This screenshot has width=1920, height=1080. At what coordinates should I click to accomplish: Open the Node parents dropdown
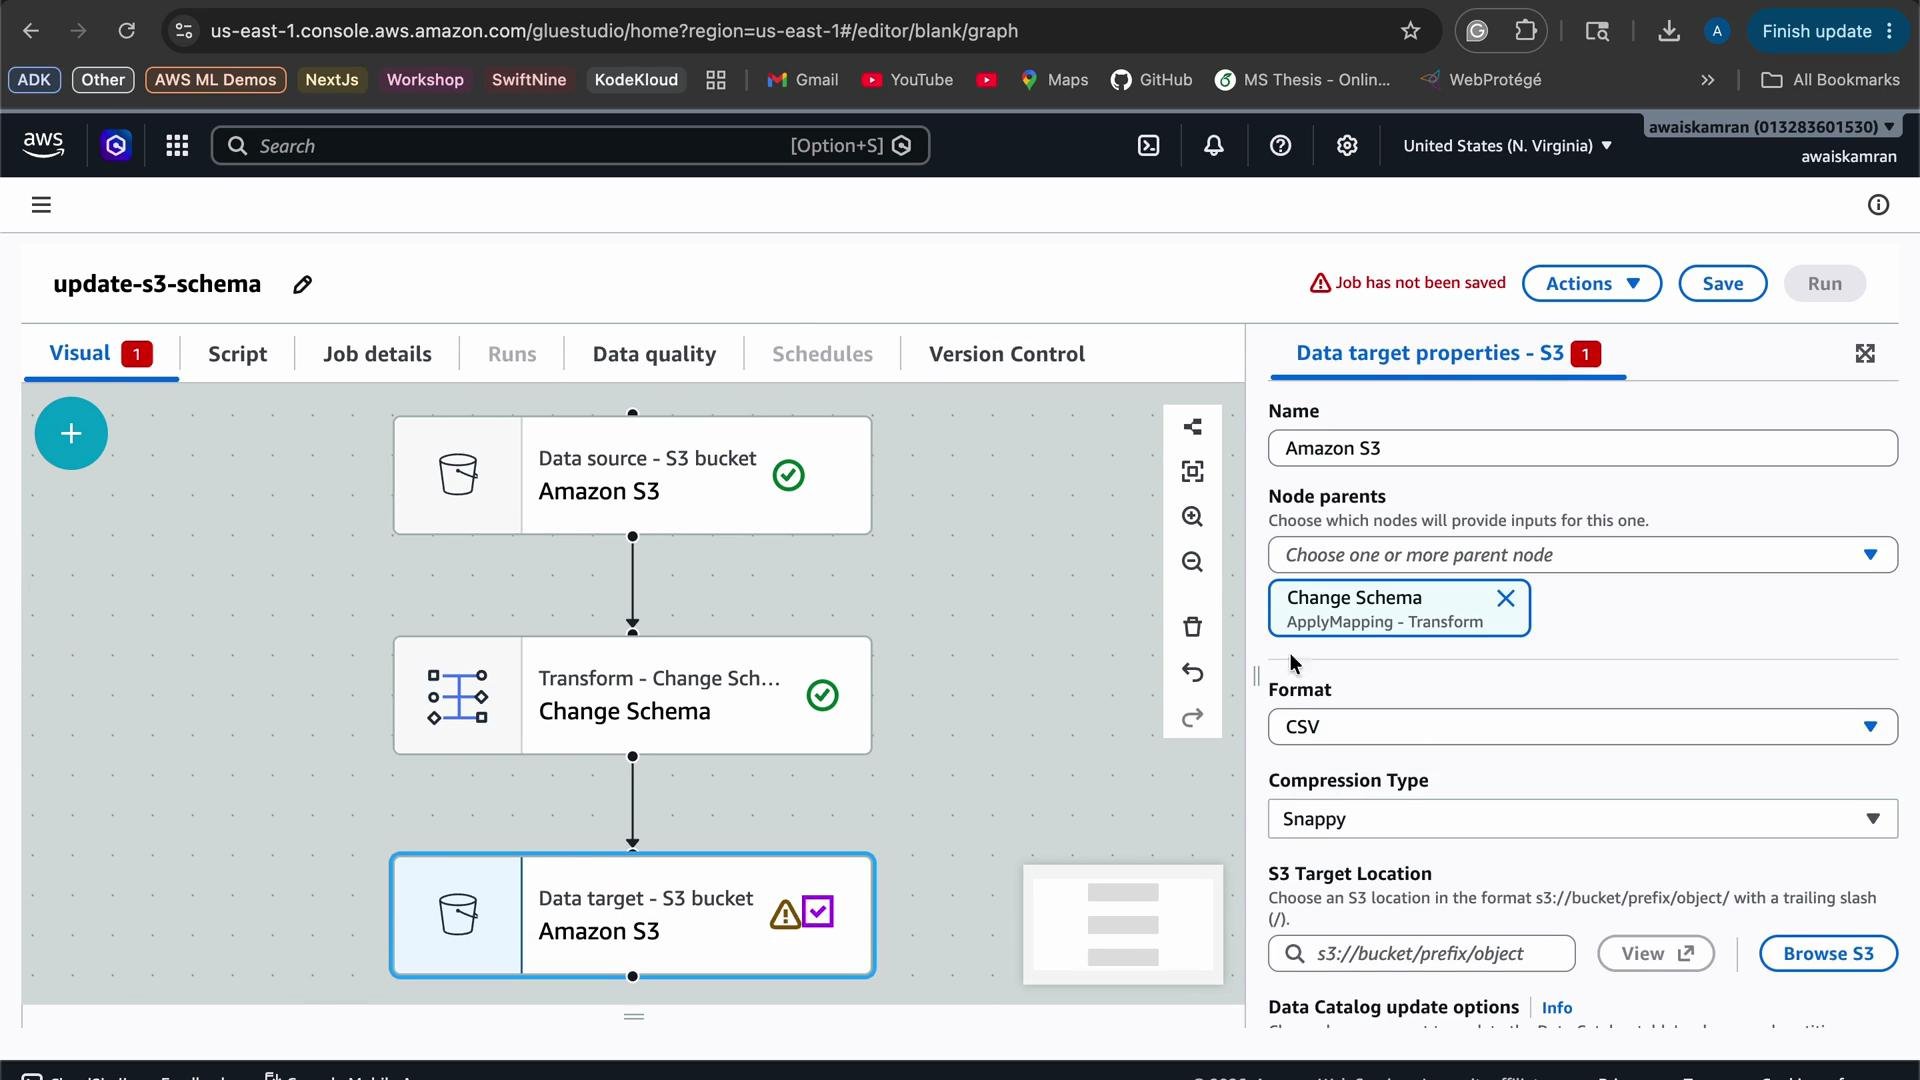point(1582,556)
